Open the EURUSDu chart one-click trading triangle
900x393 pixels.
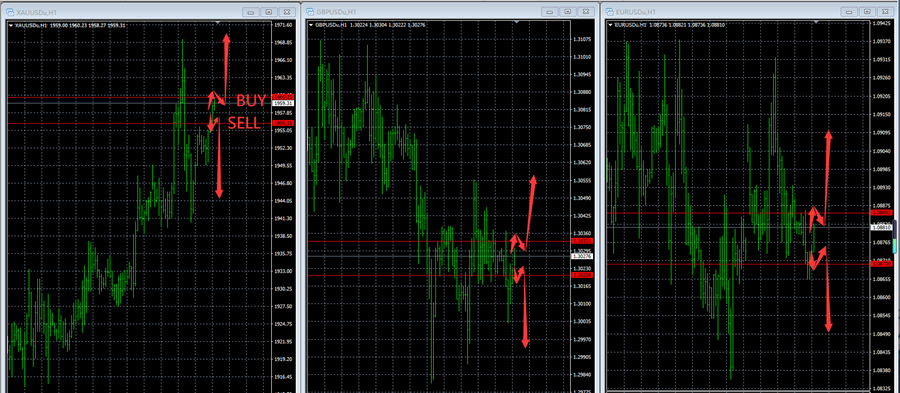tap(610, 25)
